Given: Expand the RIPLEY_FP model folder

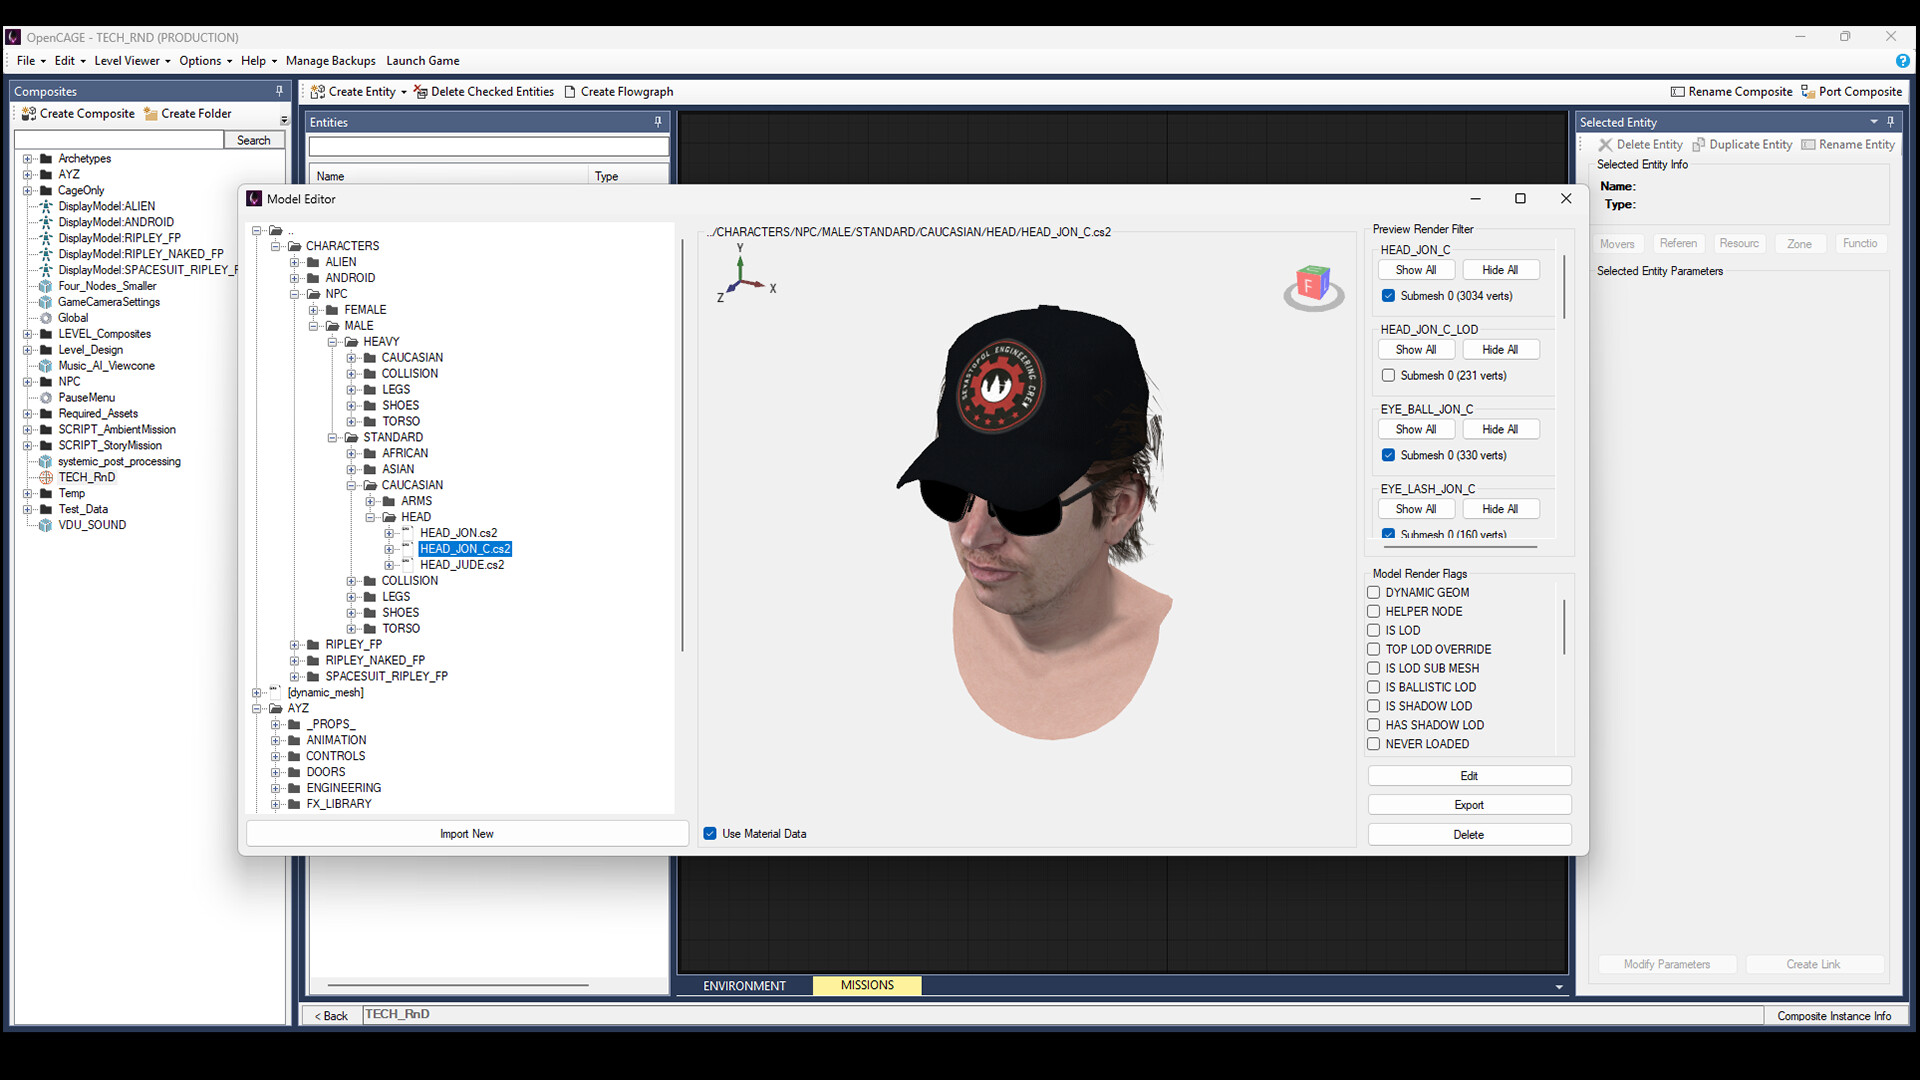Looking at the screenshot, I should 295,645.
